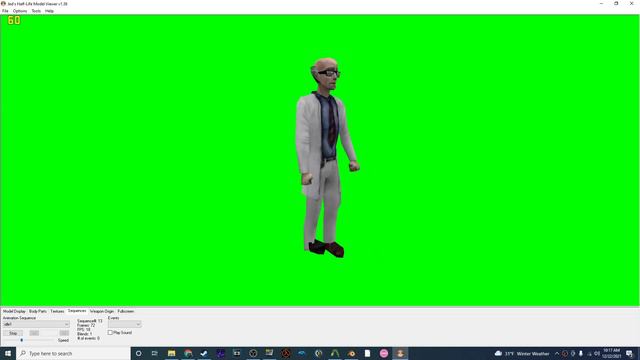Open the Help menu
The width and height of the screenshot is (640, 360).
[x=49, y=11]
